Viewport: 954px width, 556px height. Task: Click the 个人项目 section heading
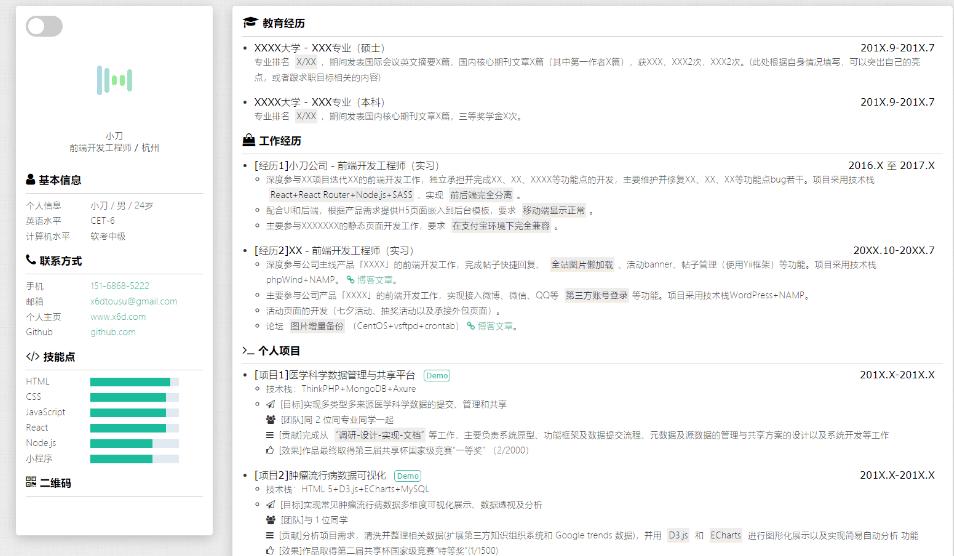pos(279,350)
